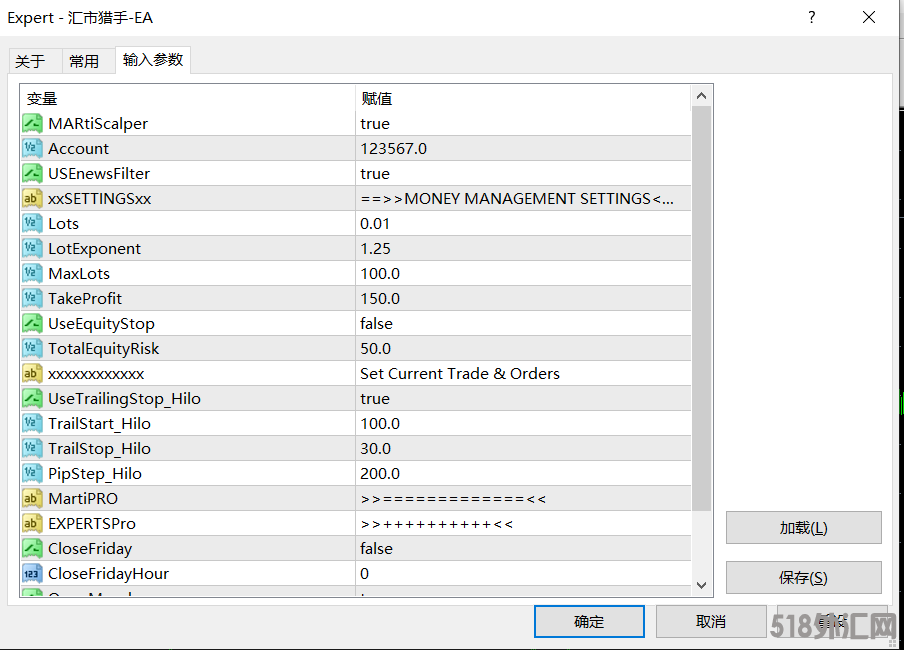Click the UseTrailingStop_Hilo boolean icon

coord(32,399)
